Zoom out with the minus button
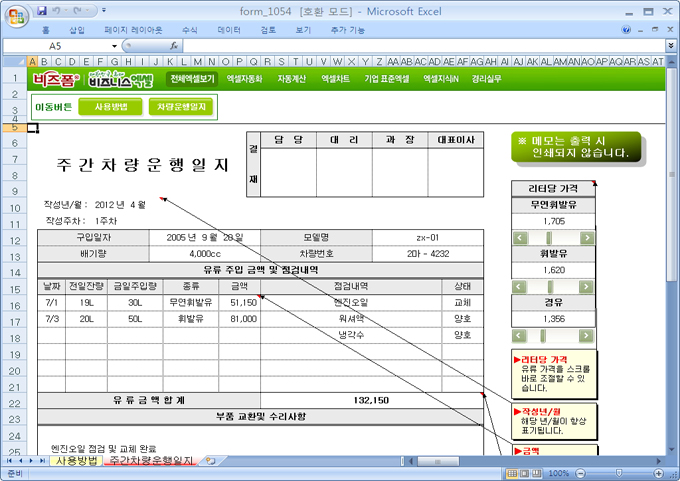680x481 pixels. click(581, 473)
